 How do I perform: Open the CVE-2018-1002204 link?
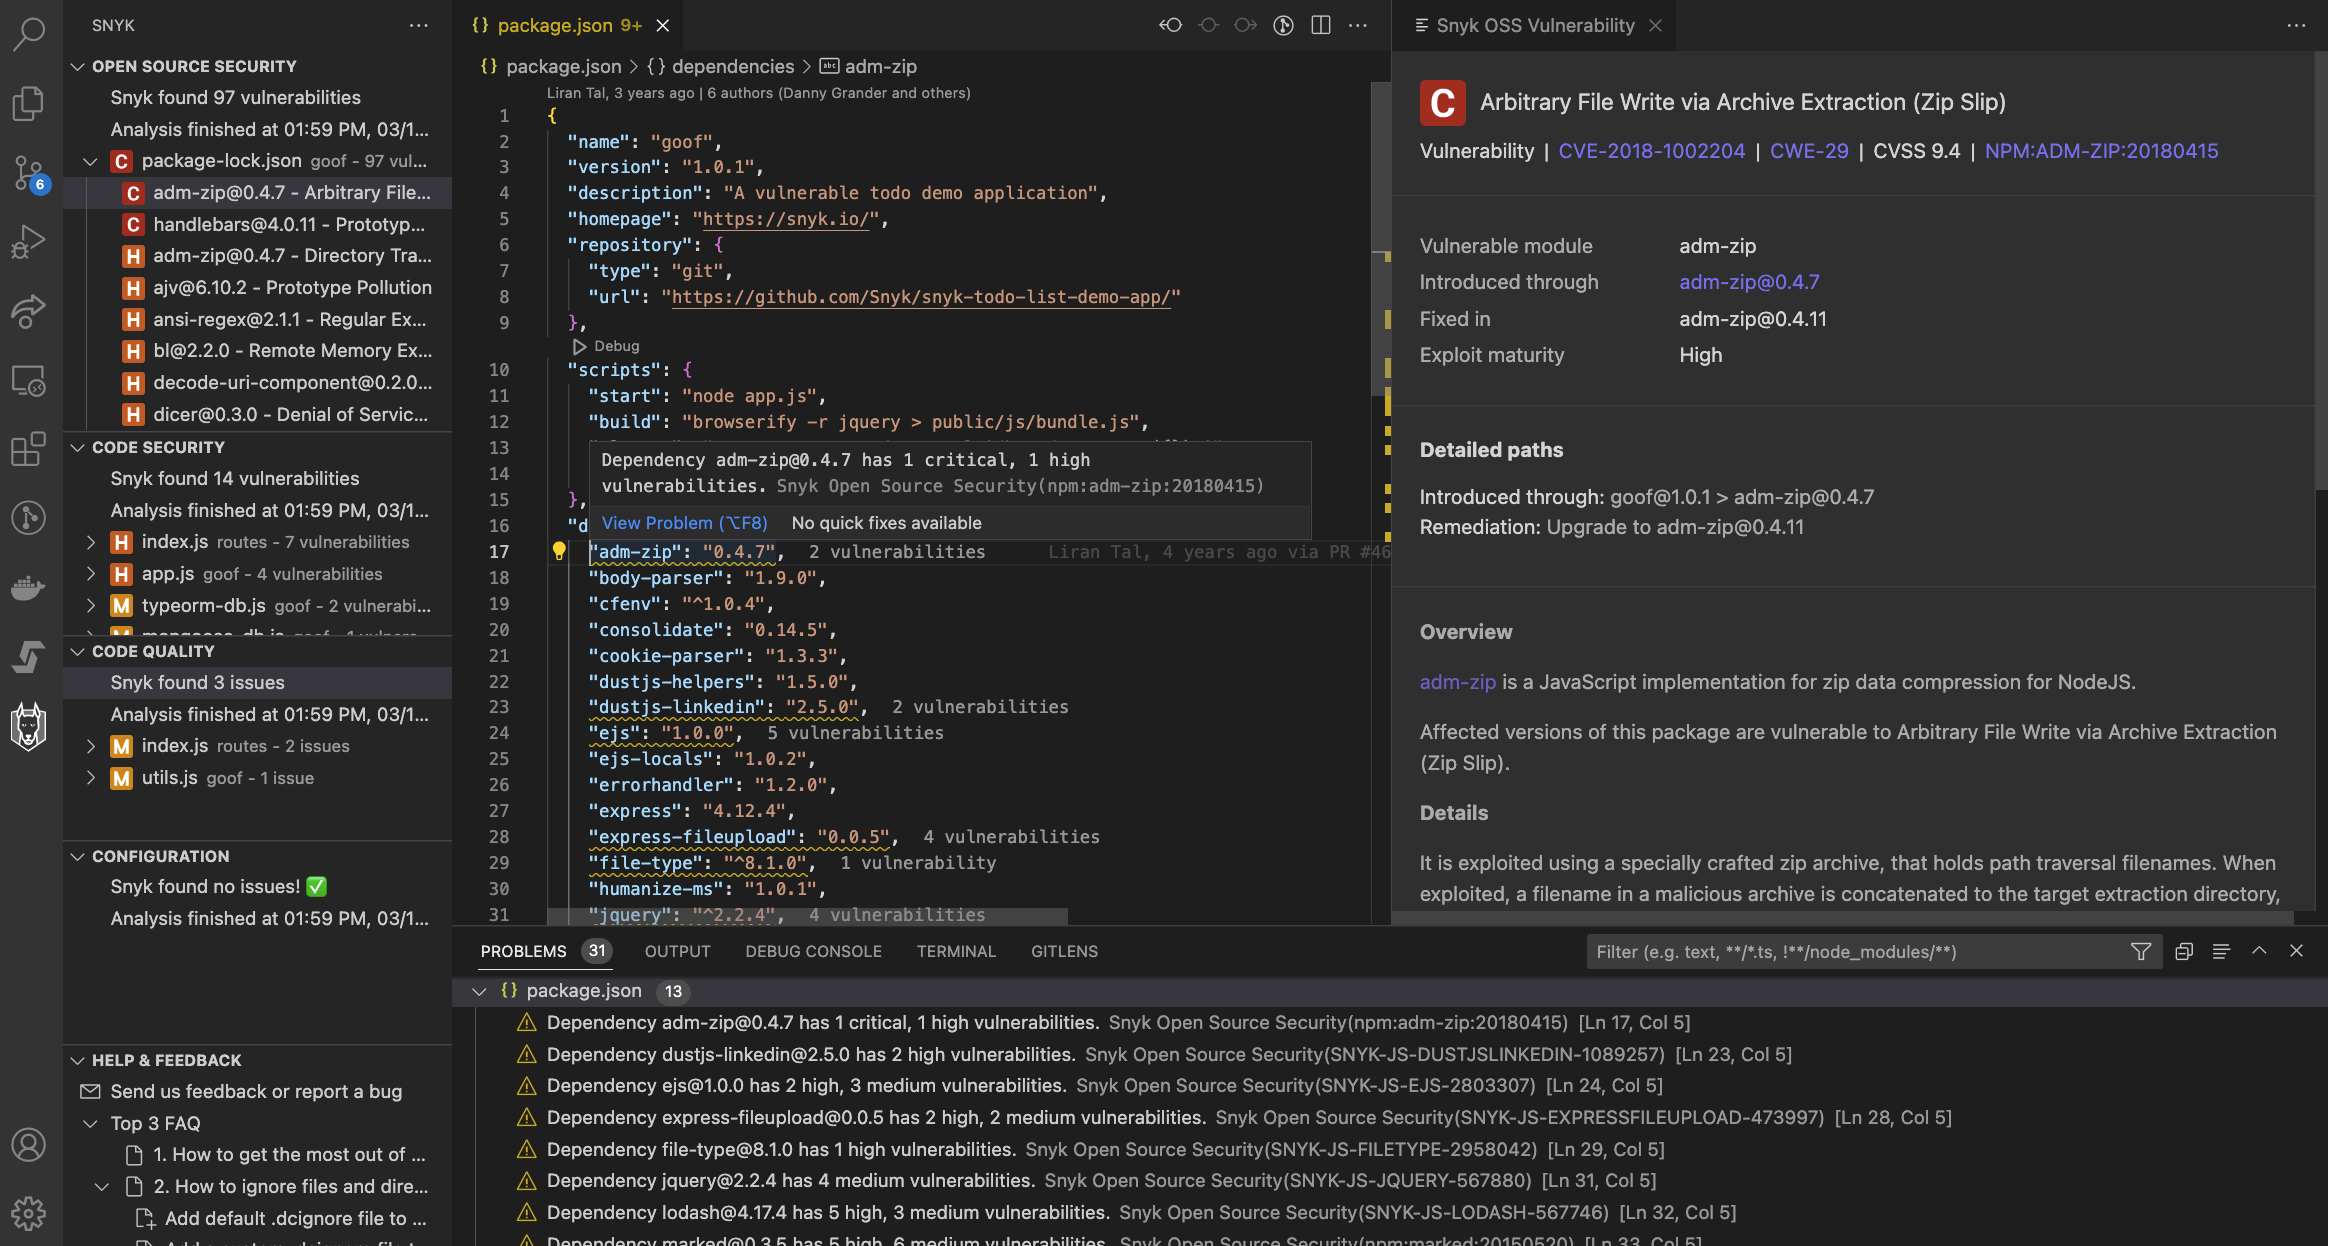(1651, 151)
